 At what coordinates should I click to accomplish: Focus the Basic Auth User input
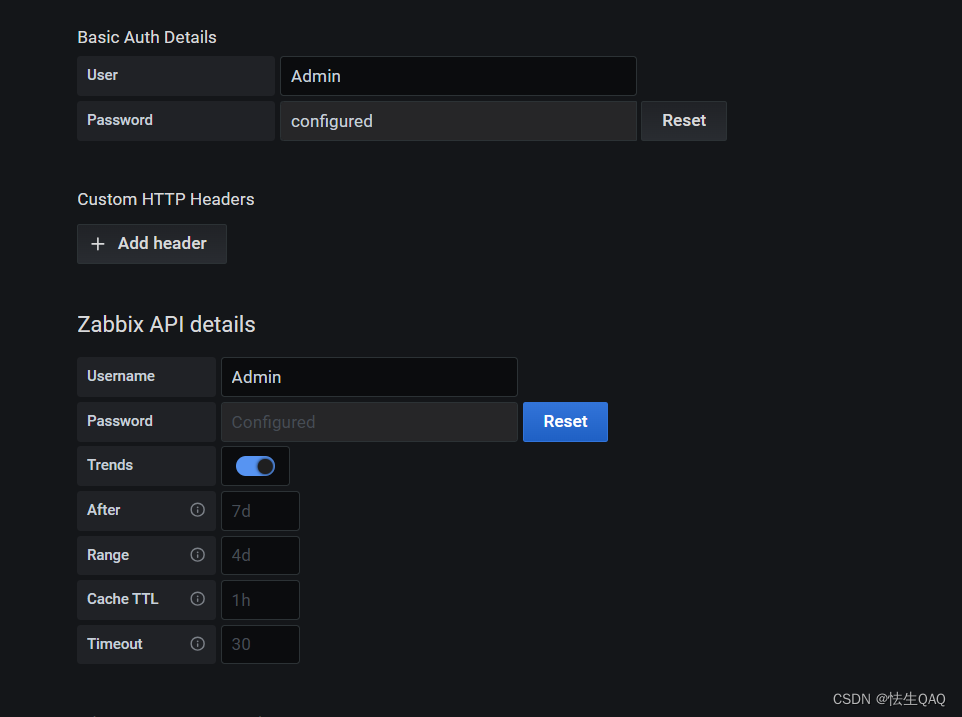458,76
